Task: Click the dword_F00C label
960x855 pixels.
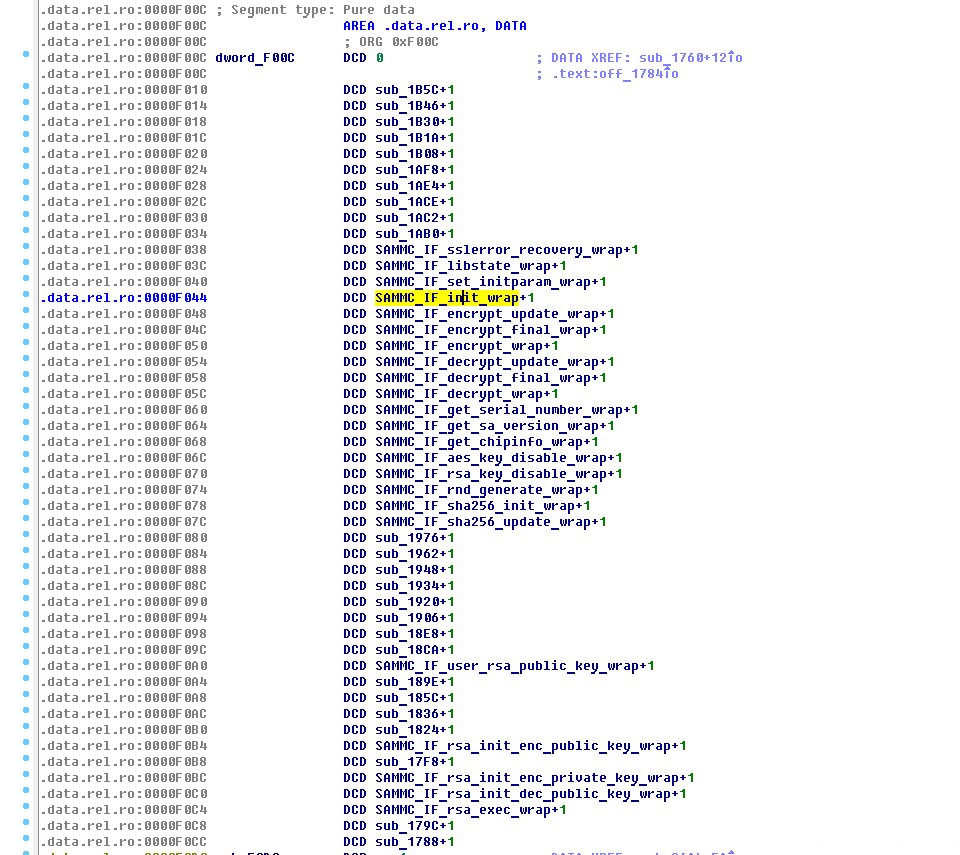Action: click(255, 58)
